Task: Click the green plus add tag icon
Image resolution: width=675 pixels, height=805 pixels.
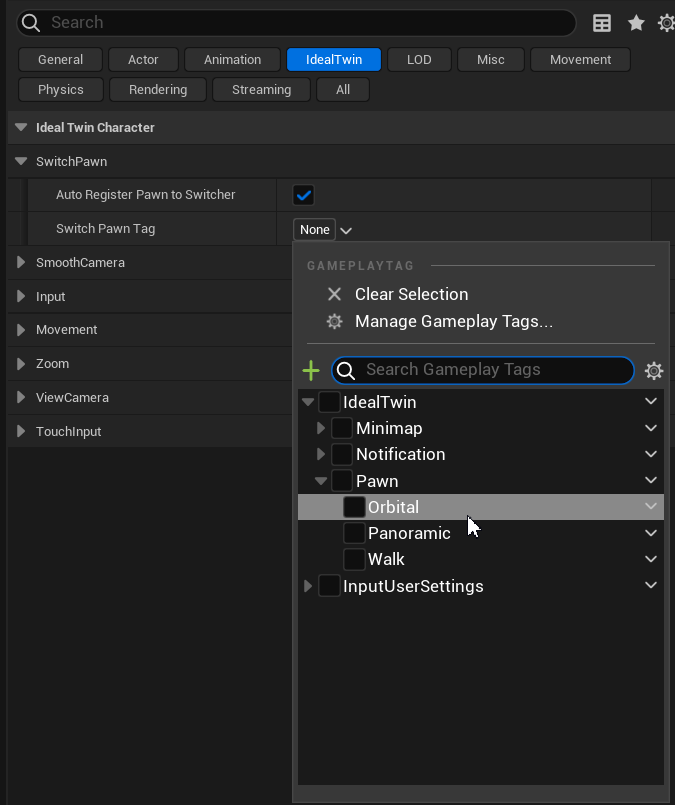Action: [311, 371]
